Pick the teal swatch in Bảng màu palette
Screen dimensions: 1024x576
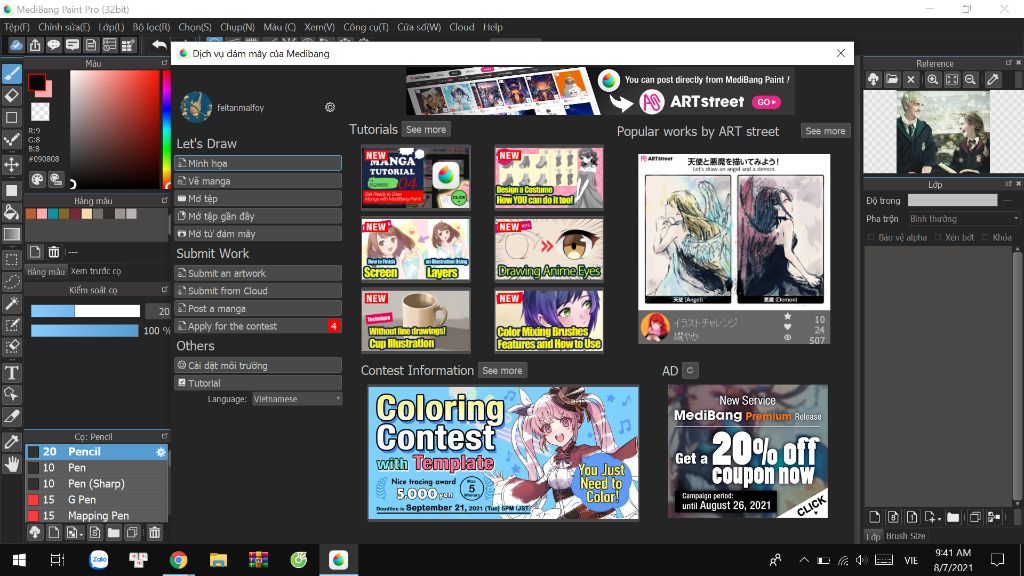52,214
